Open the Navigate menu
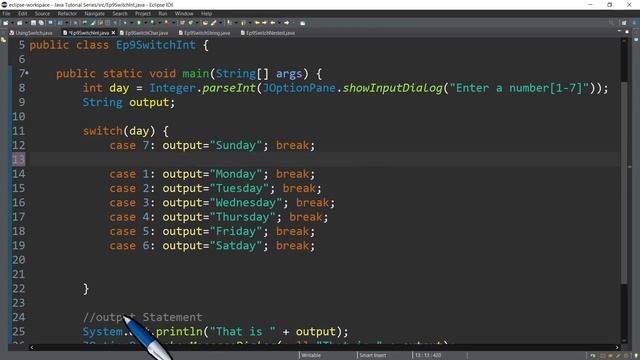Image resolution: width=640 pixels, height=360 pixels. (94, 13)
